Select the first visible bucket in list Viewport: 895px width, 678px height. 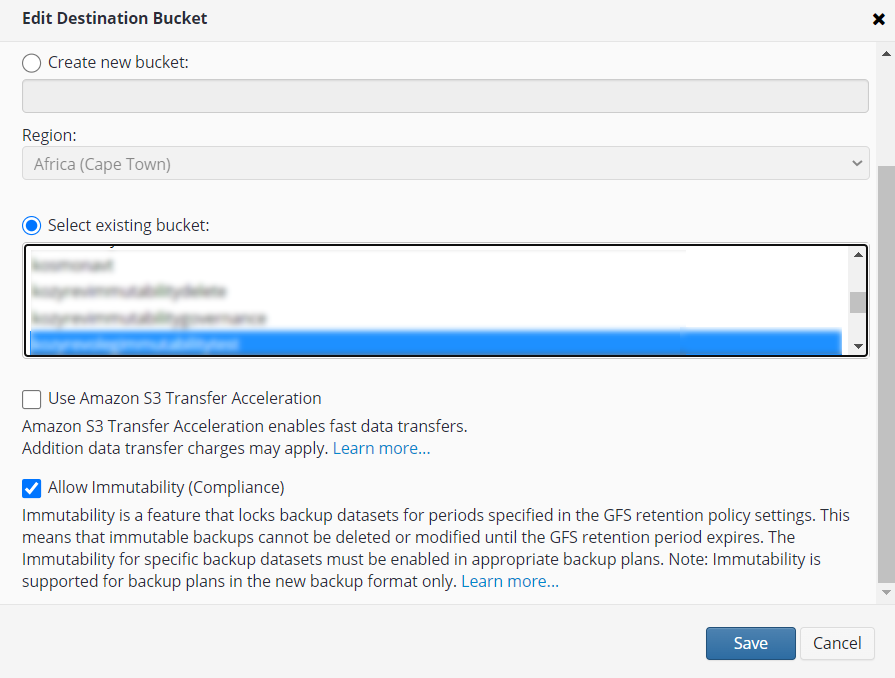point(72,266)
